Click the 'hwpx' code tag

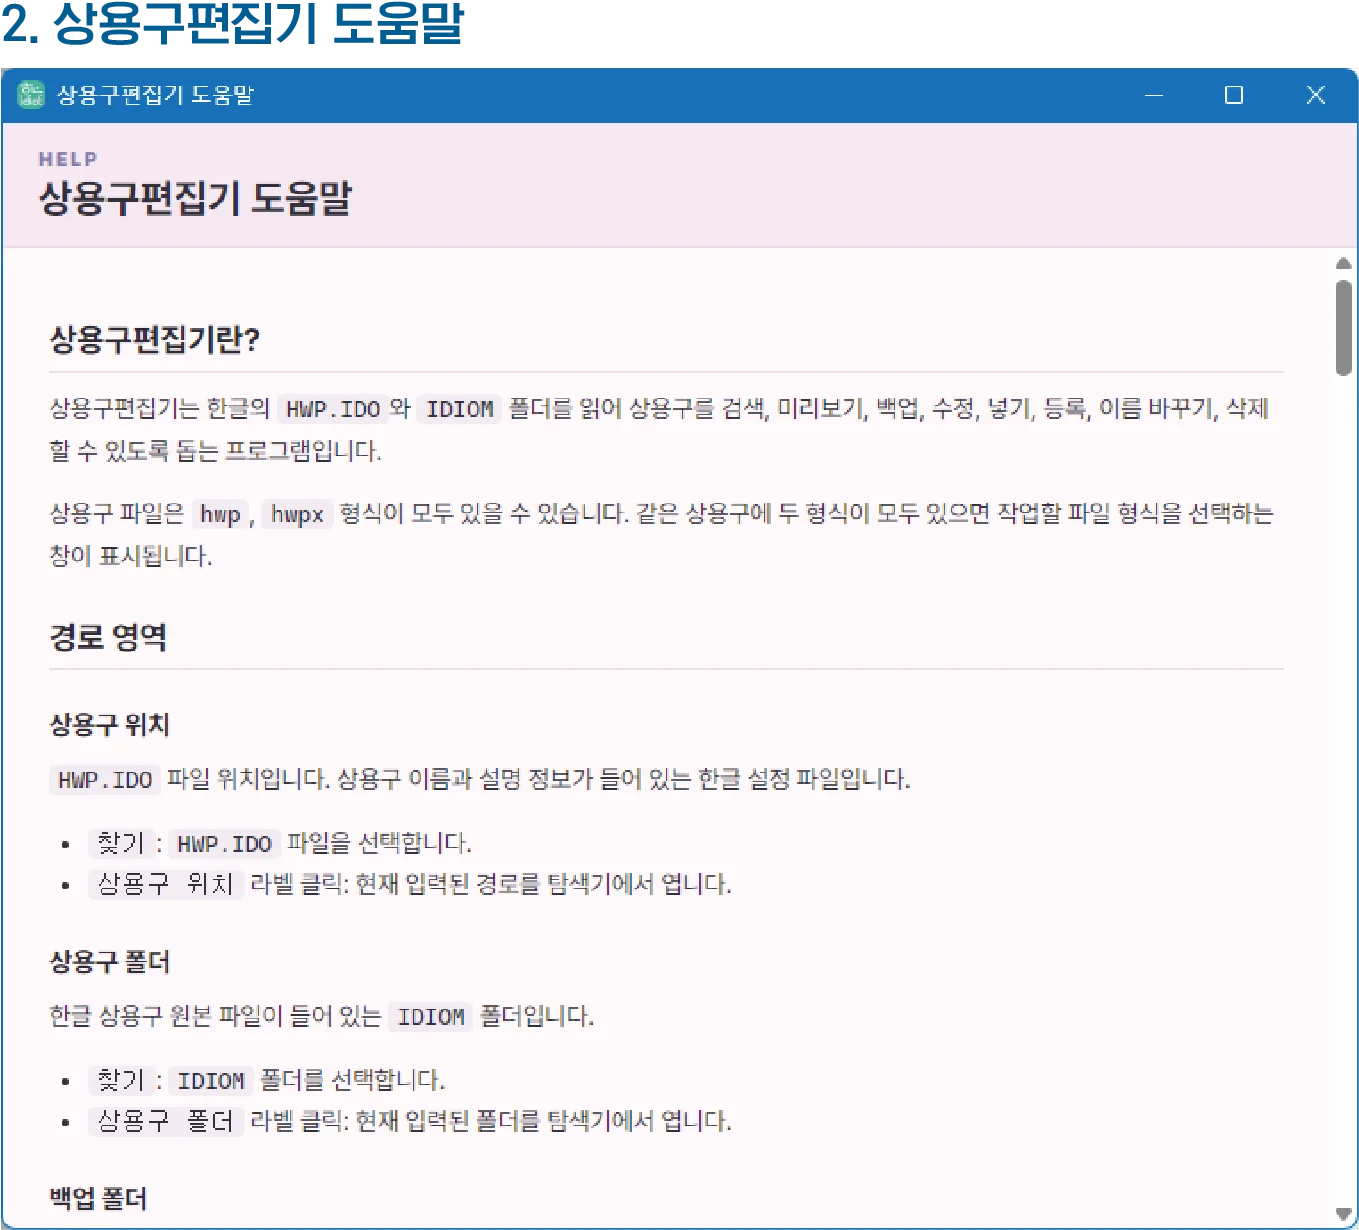(297, 514)
